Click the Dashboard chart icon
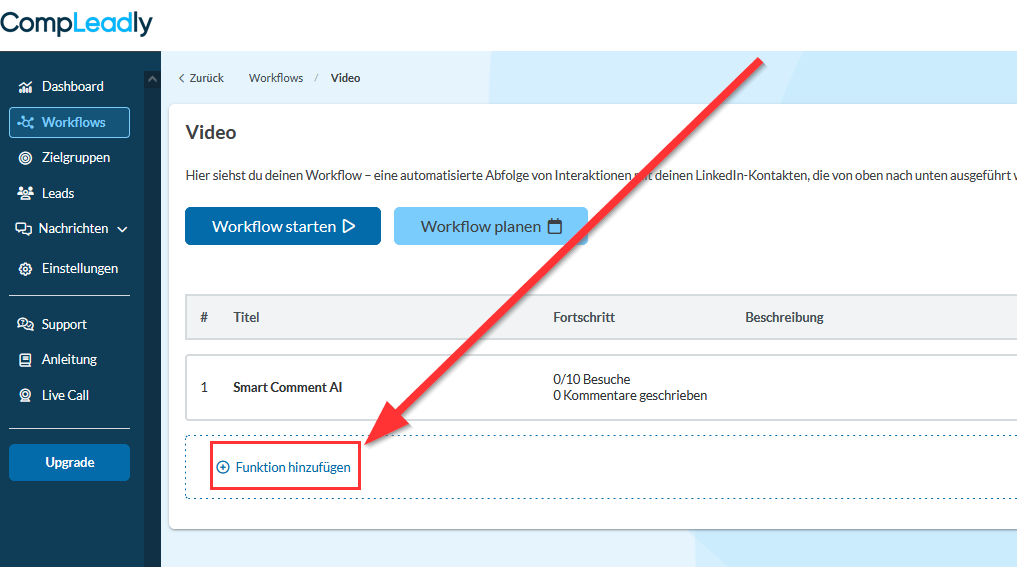Screen dimensions: 1017x567 tap(26, 87)
